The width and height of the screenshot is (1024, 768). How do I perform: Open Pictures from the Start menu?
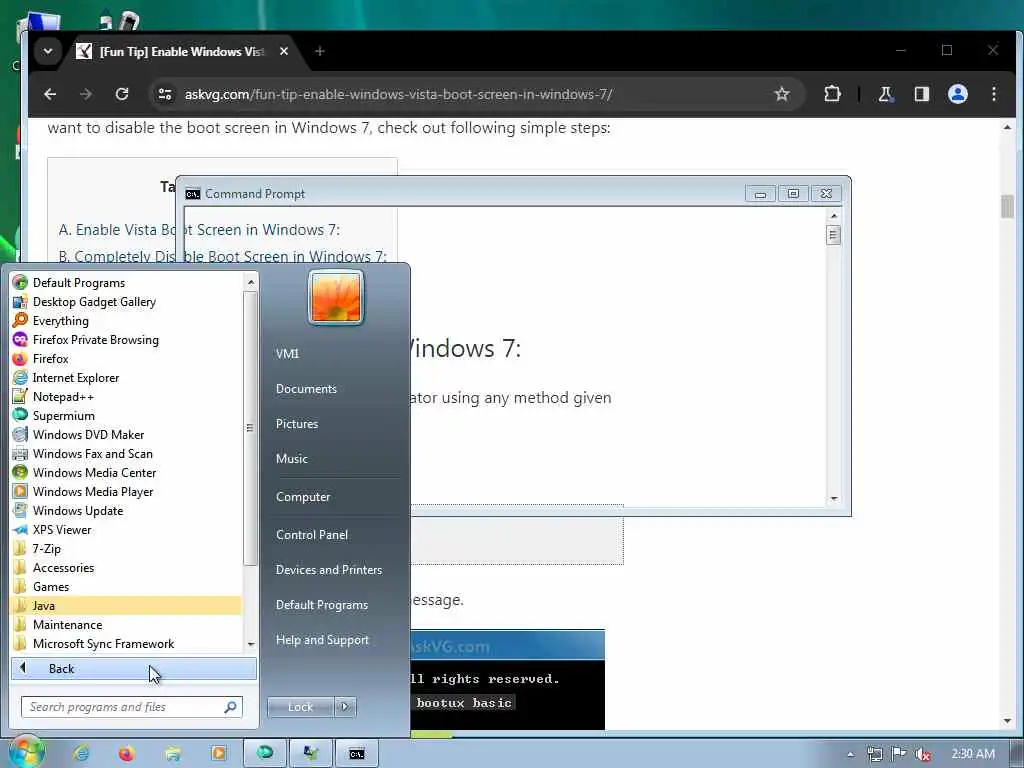click(x=297, y=424)
